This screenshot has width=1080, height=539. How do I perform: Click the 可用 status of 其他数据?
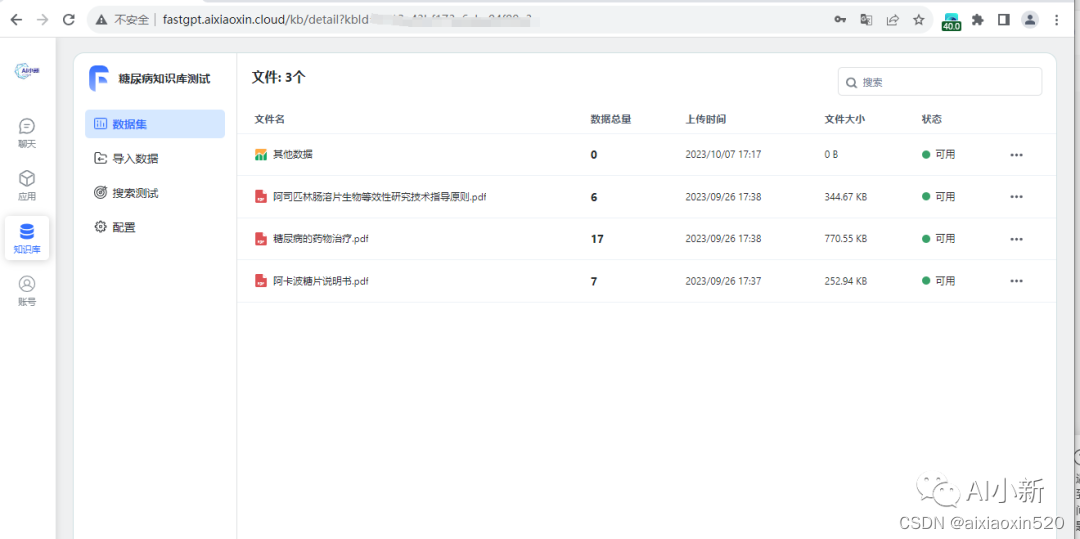tap(939, 155)
